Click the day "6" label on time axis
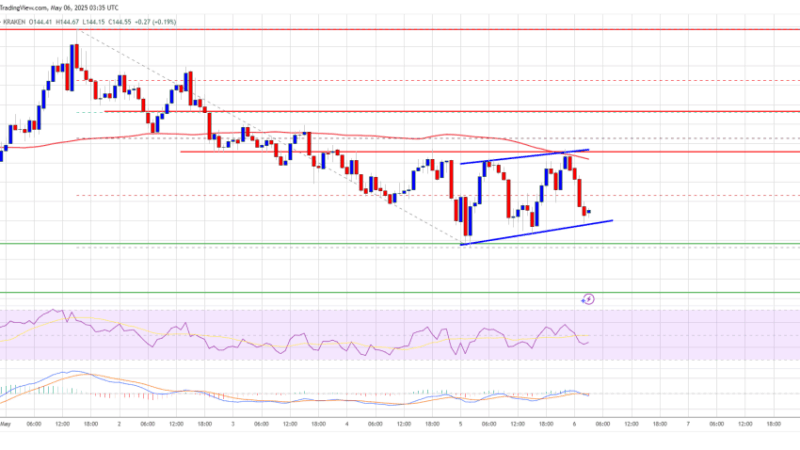Screen dimensions: 800x450 574,424
